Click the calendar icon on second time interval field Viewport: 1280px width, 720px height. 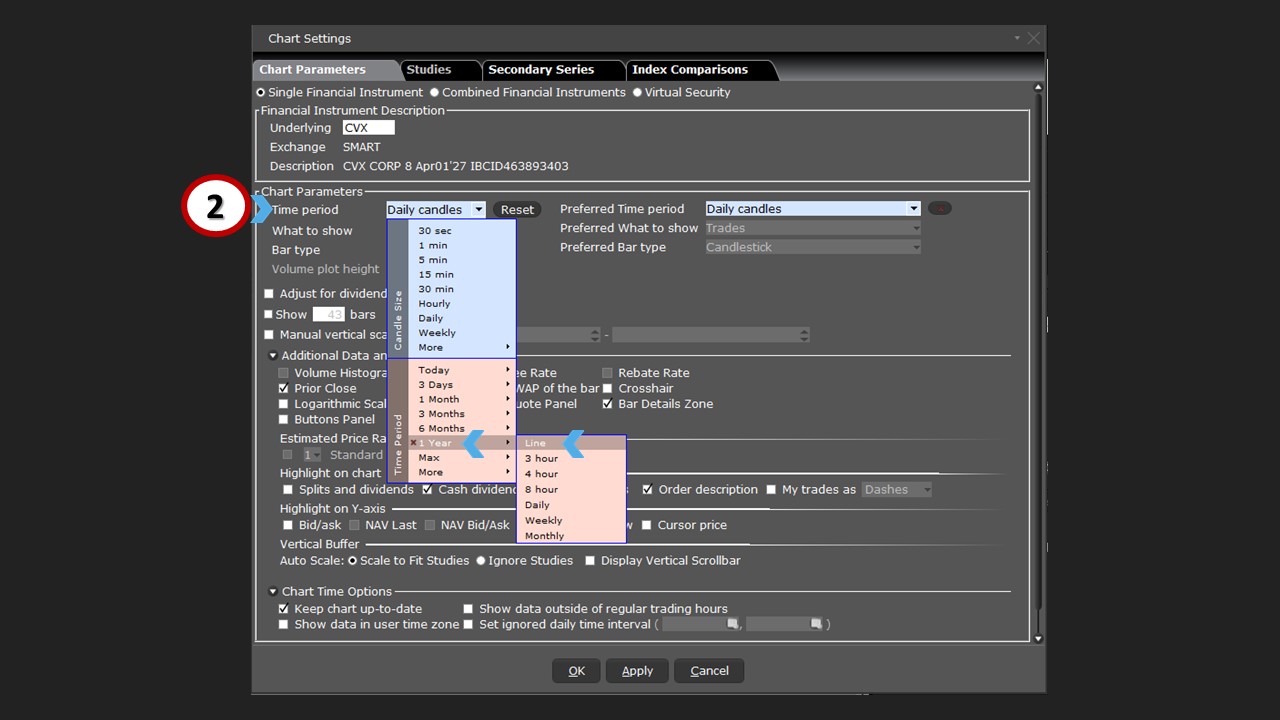[x=816, y=624]
